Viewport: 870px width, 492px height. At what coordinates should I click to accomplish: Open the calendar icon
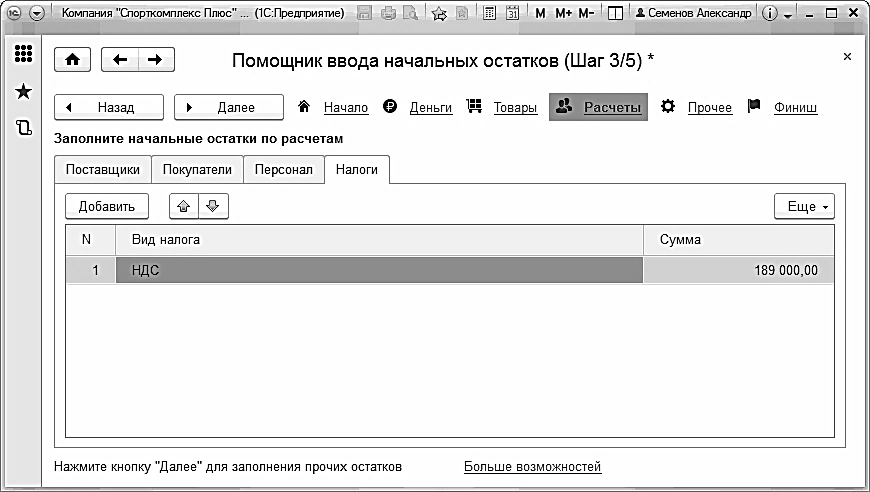click(x=512, y=13)
